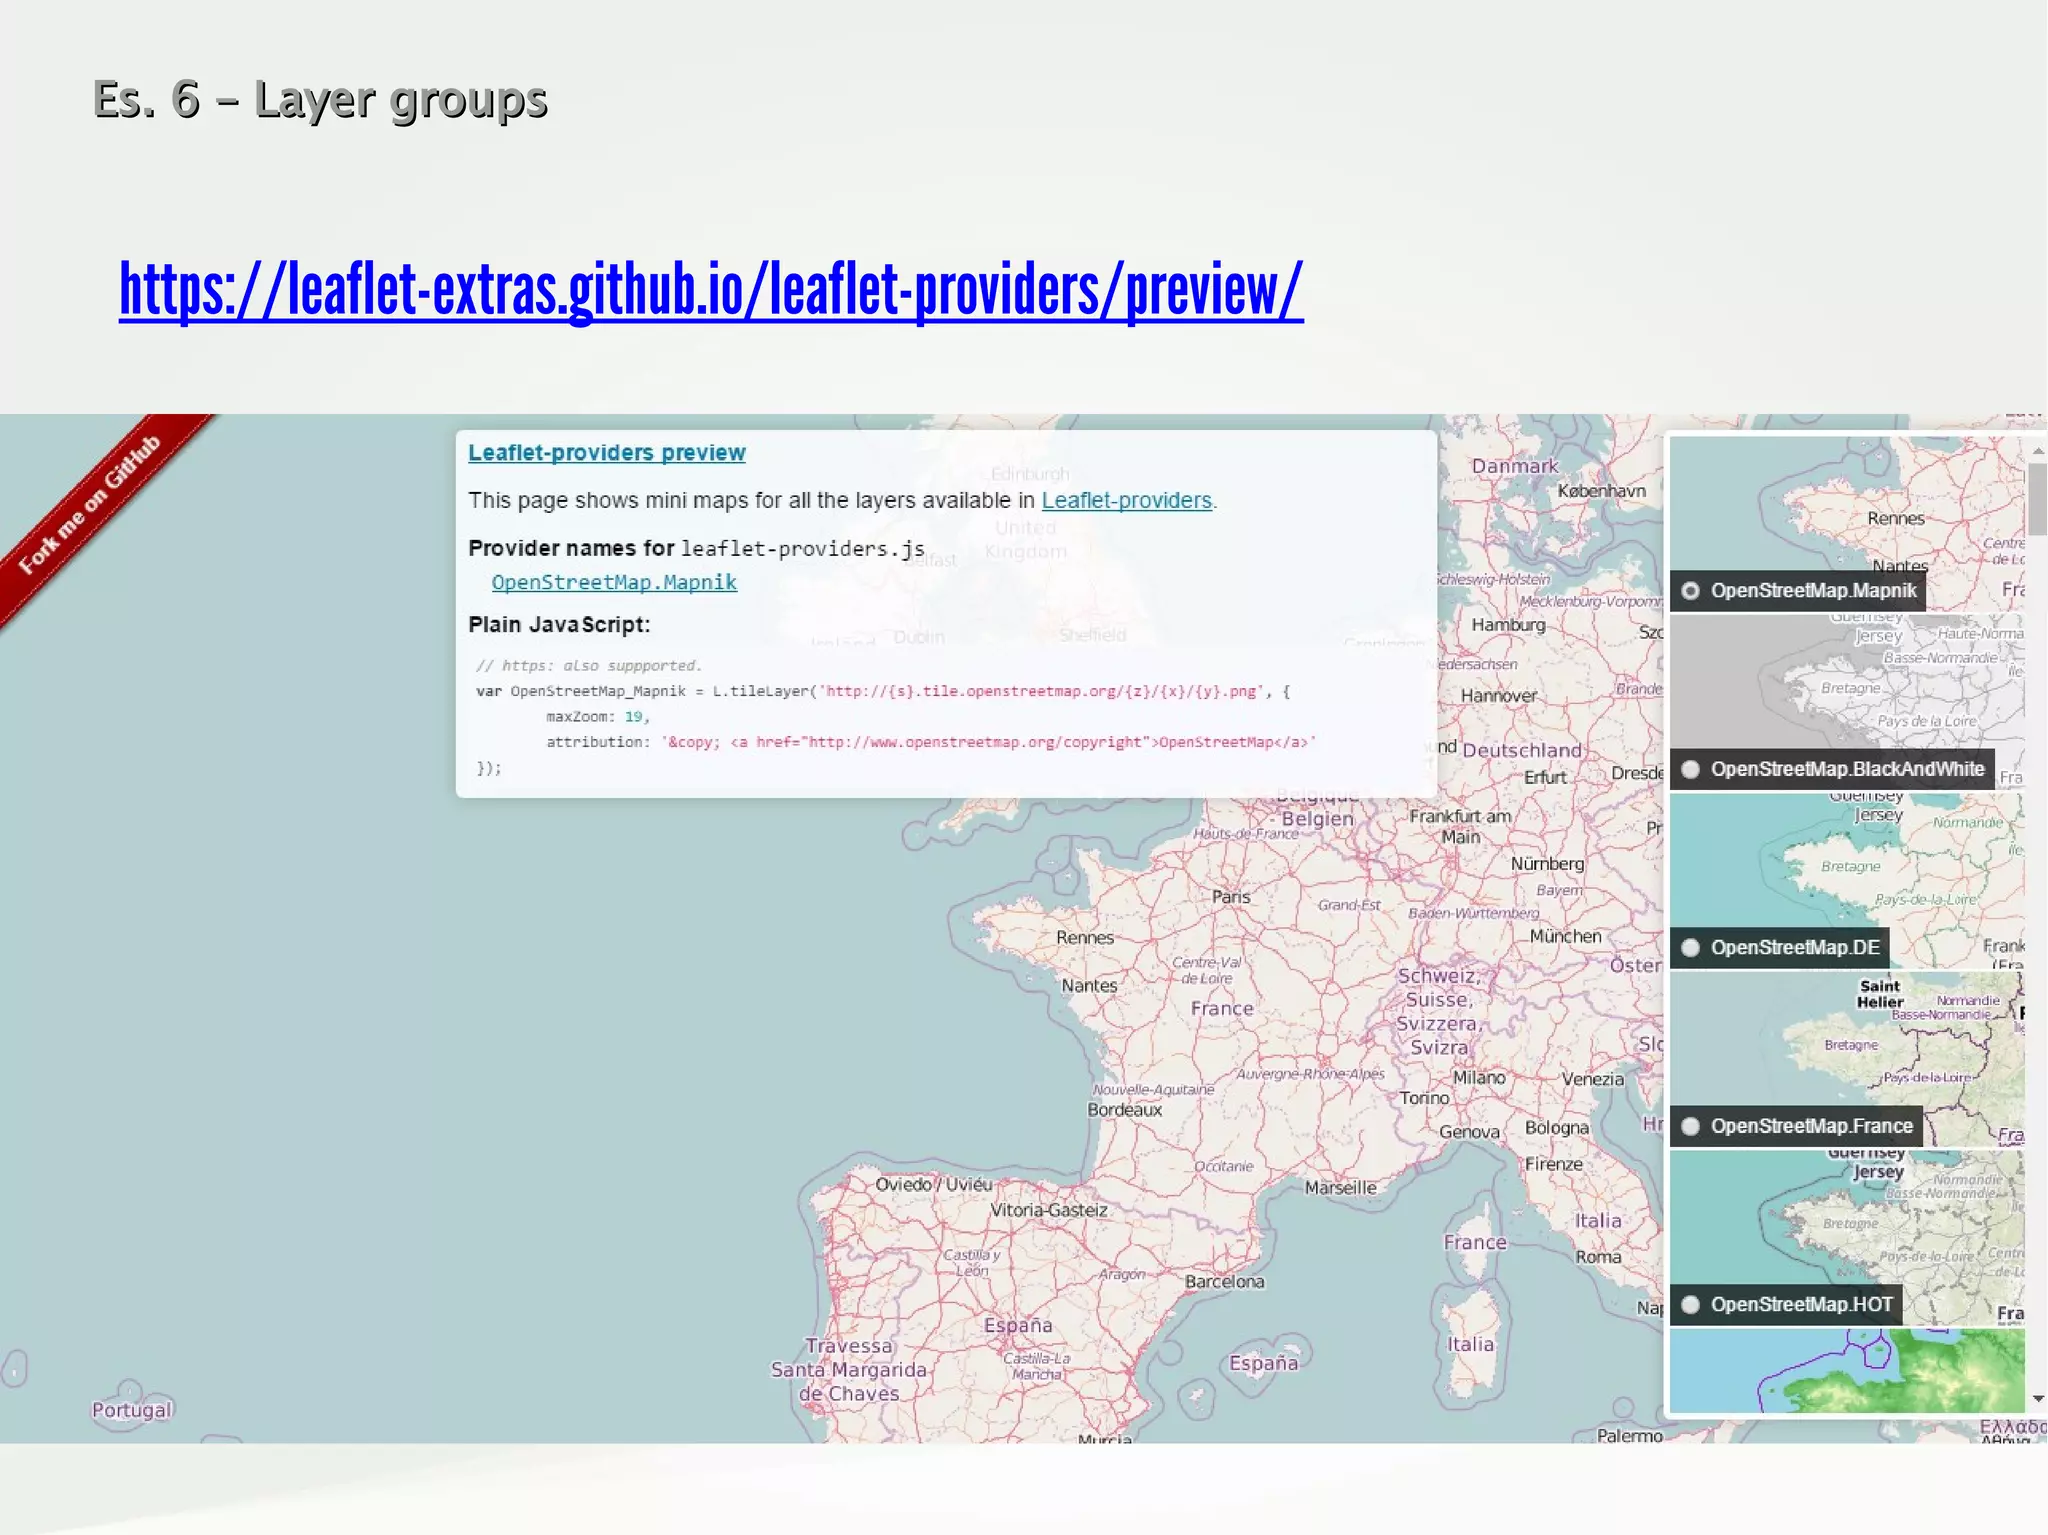
Task: Click the '// https: also suppported.' code comment
Action: [589, 666]
